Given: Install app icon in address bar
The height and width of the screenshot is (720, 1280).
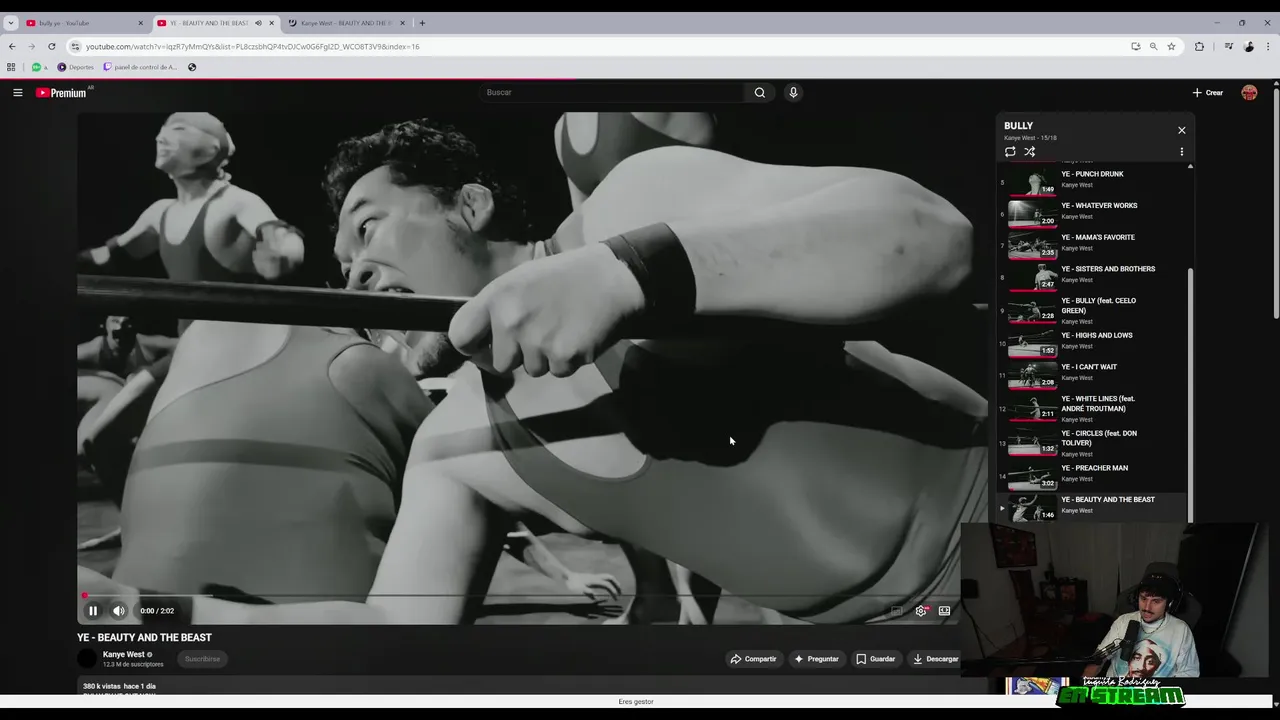Looking at the screenshot, I should pos(1135,46).
